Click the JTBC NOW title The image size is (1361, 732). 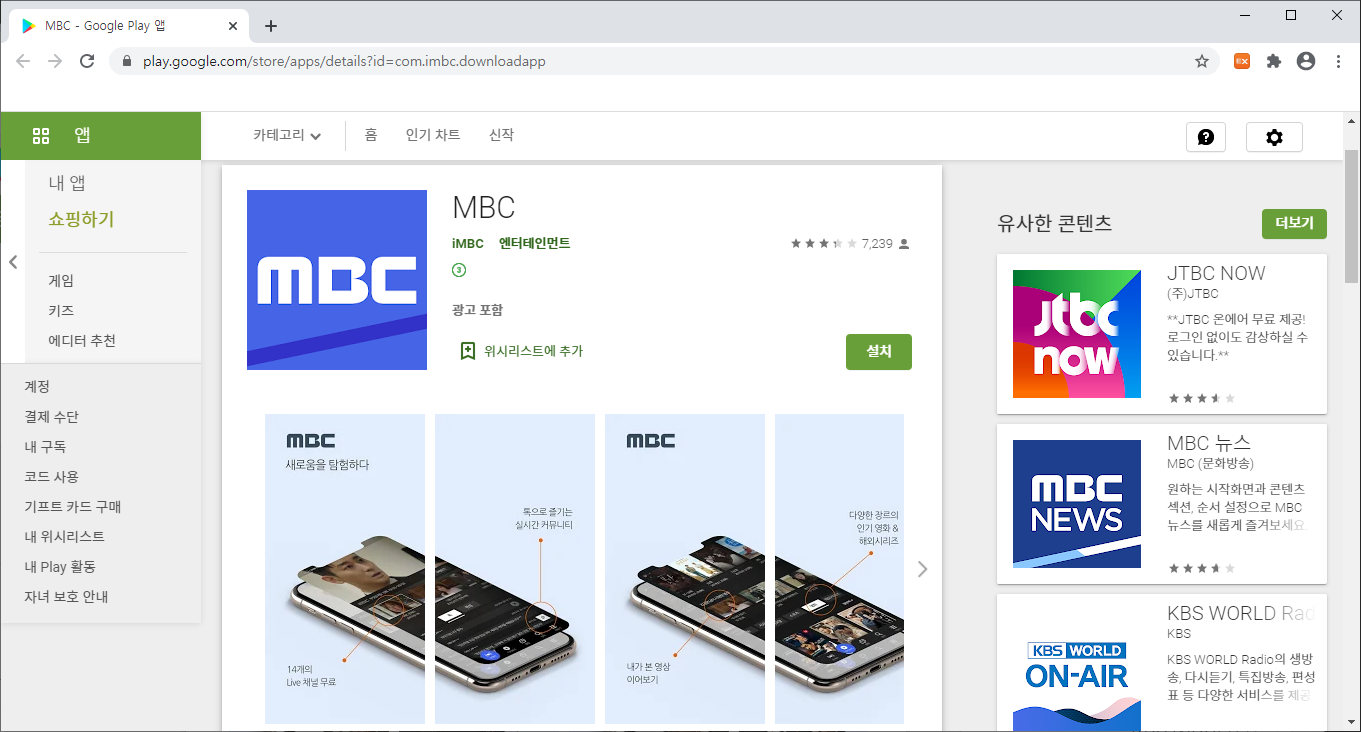coord(1216,273)
